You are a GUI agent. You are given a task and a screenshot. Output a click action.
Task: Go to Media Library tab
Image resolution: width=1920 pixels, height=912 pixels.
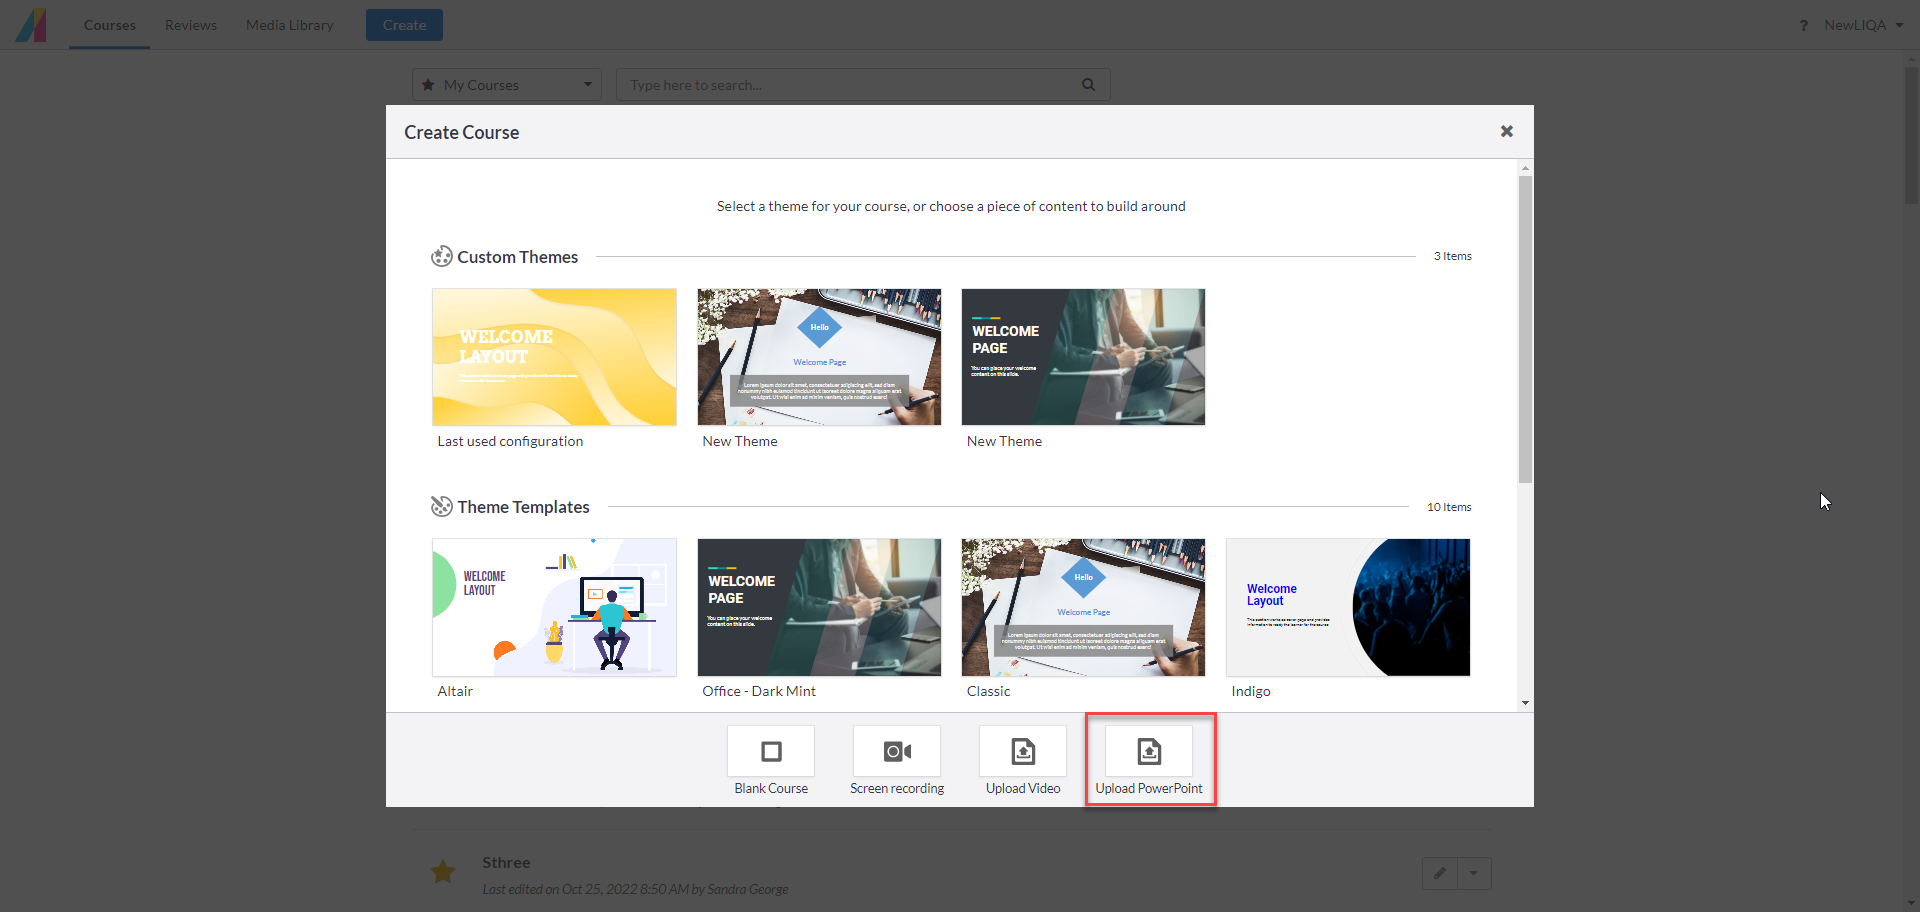coord(290,25)
